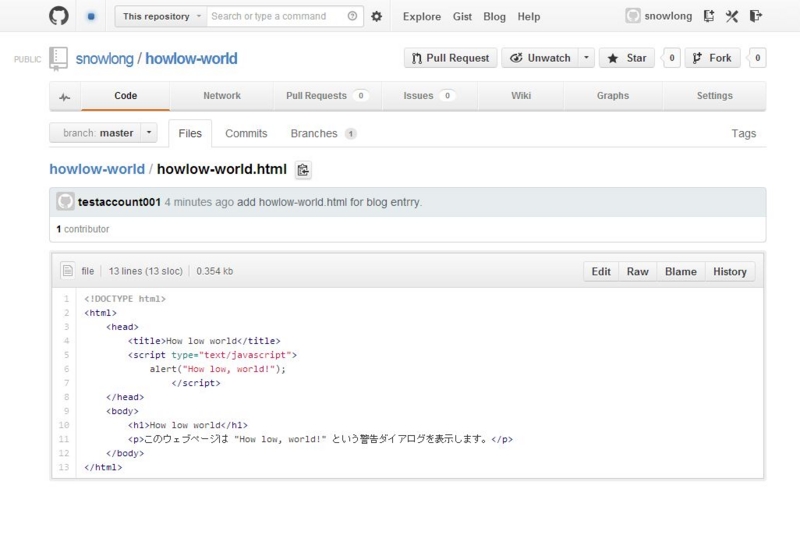Open Blame view button
The height and width of the screenshot is (542, 800).
[x=681, y=272]
